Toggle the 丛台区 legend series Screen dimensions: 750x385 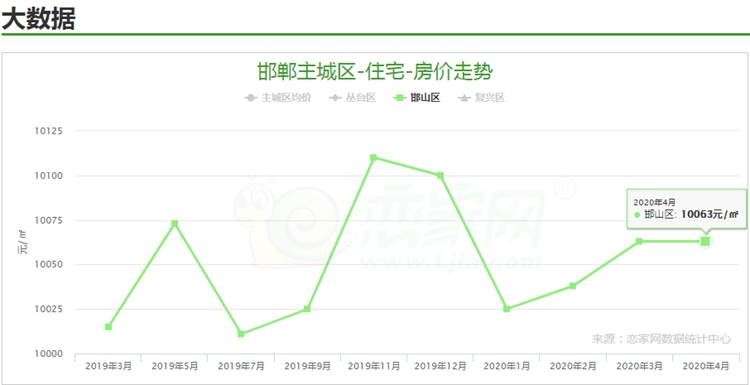[352, 98]
